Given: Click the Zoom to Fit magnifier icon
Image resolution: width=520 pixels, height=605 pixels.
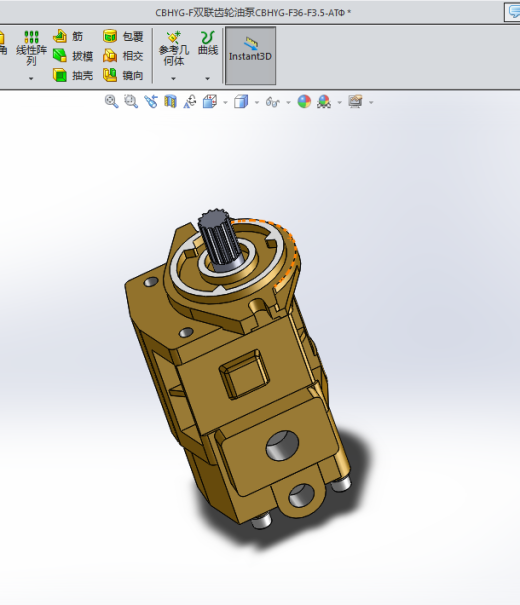Looking at the screenshot, I should pyautogui.click(x=111, y=102).
